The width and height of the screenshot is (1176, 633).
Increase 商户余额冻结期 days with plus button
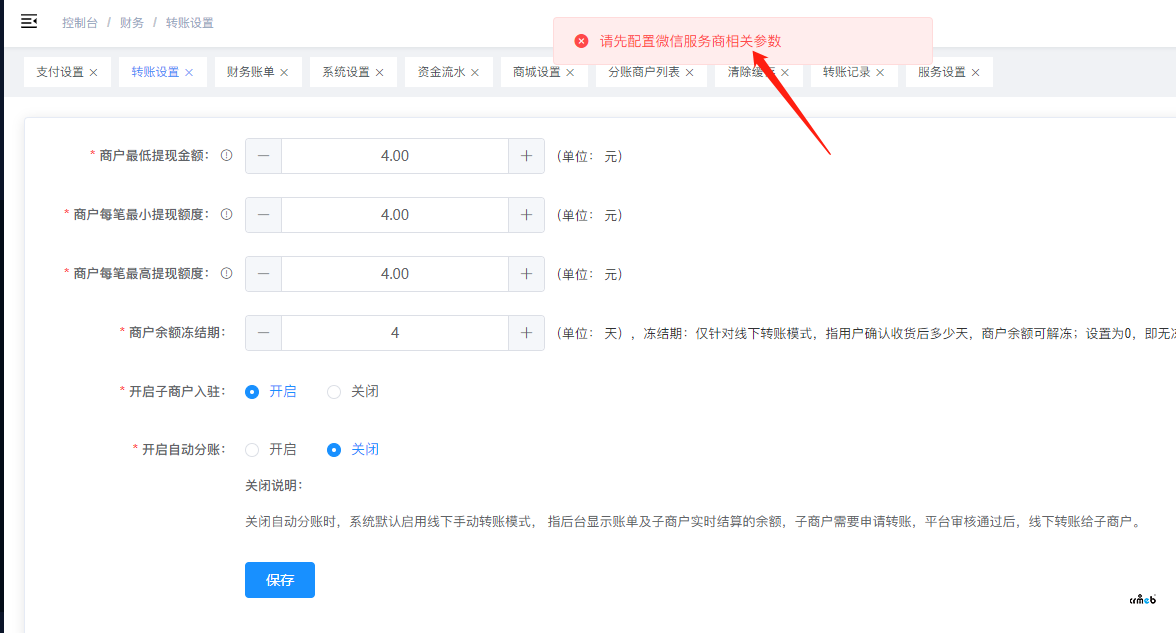pyautogui.click(x=526, y=333)
